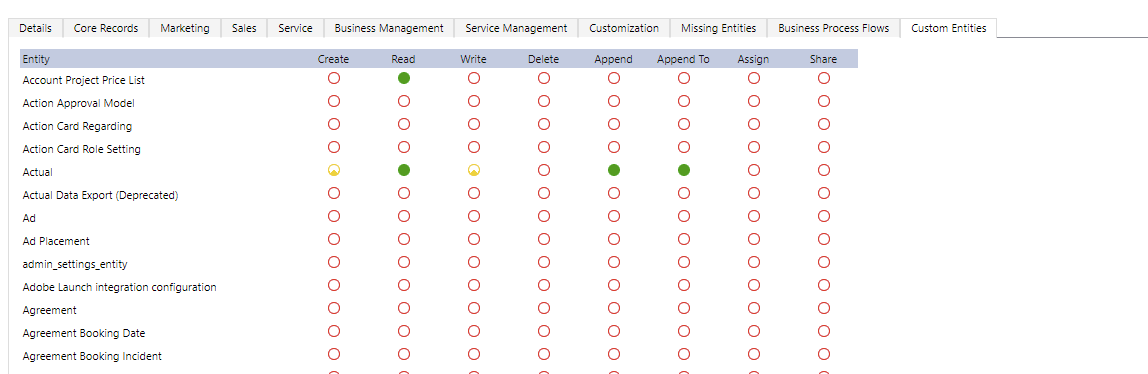Select the Service Management tab
The width and height of the screenshot is (1148, 374).
point(516,28)
